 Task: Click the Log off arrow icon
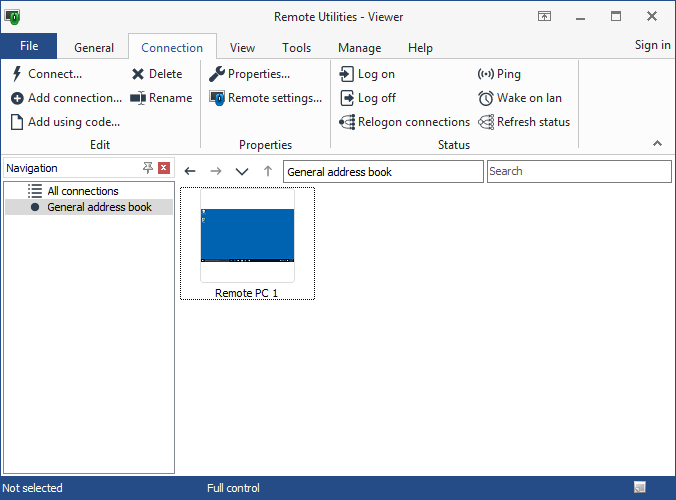coord(347,98)
